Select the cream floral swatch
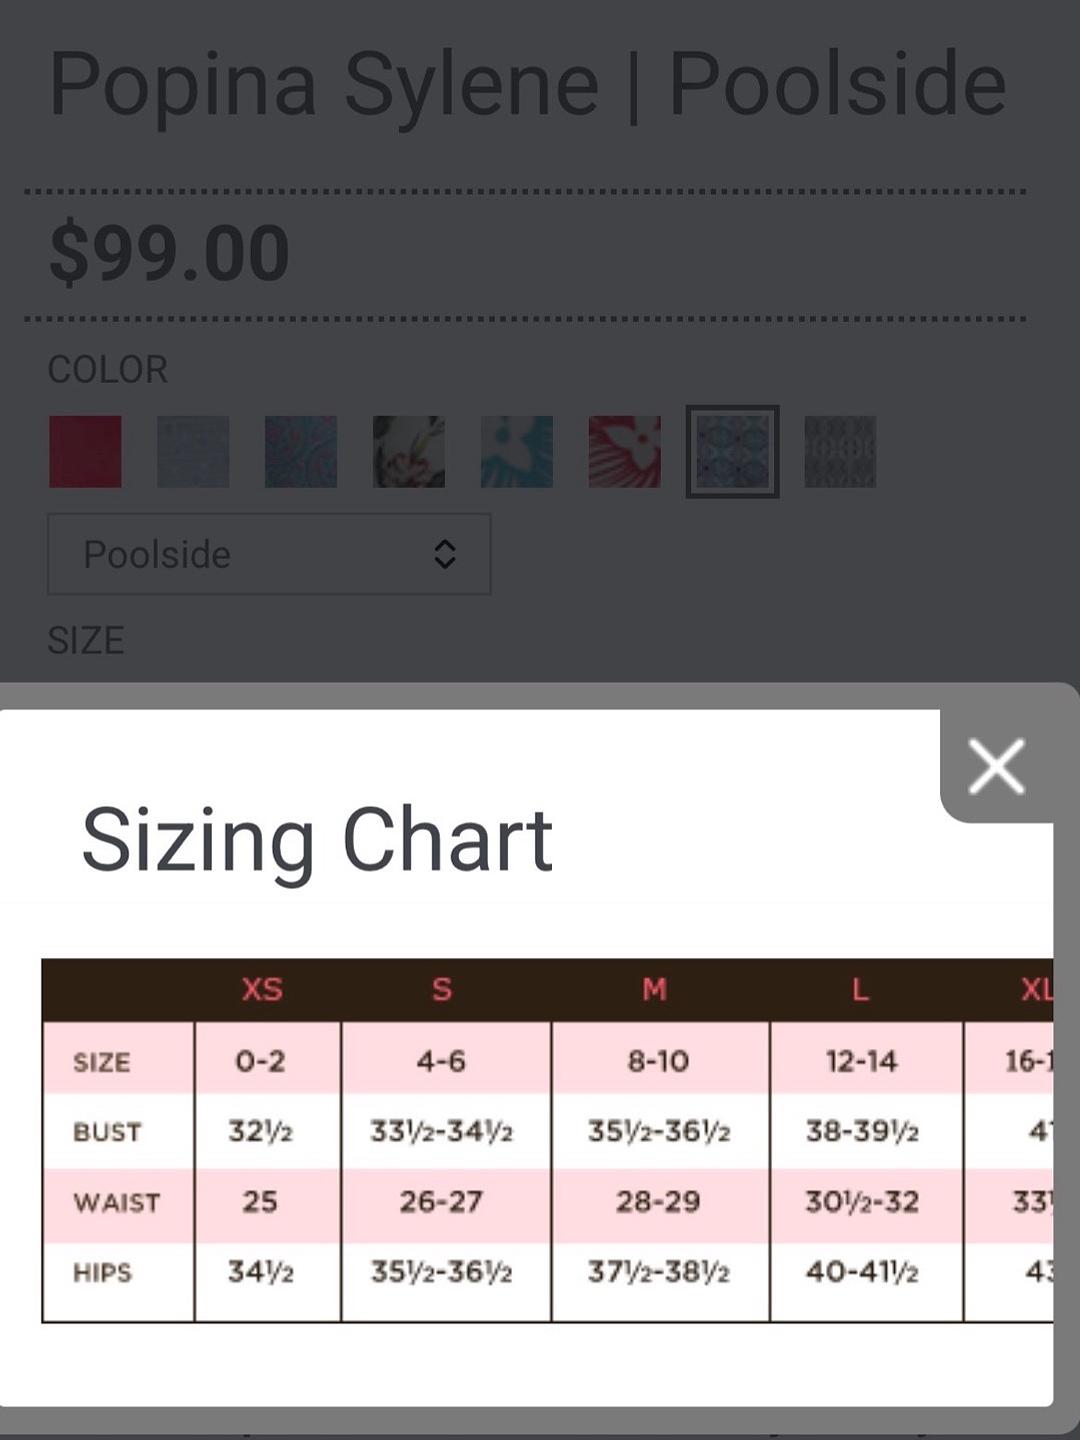The height and width of the screenshot is (1440, 1080). (409, 452)
